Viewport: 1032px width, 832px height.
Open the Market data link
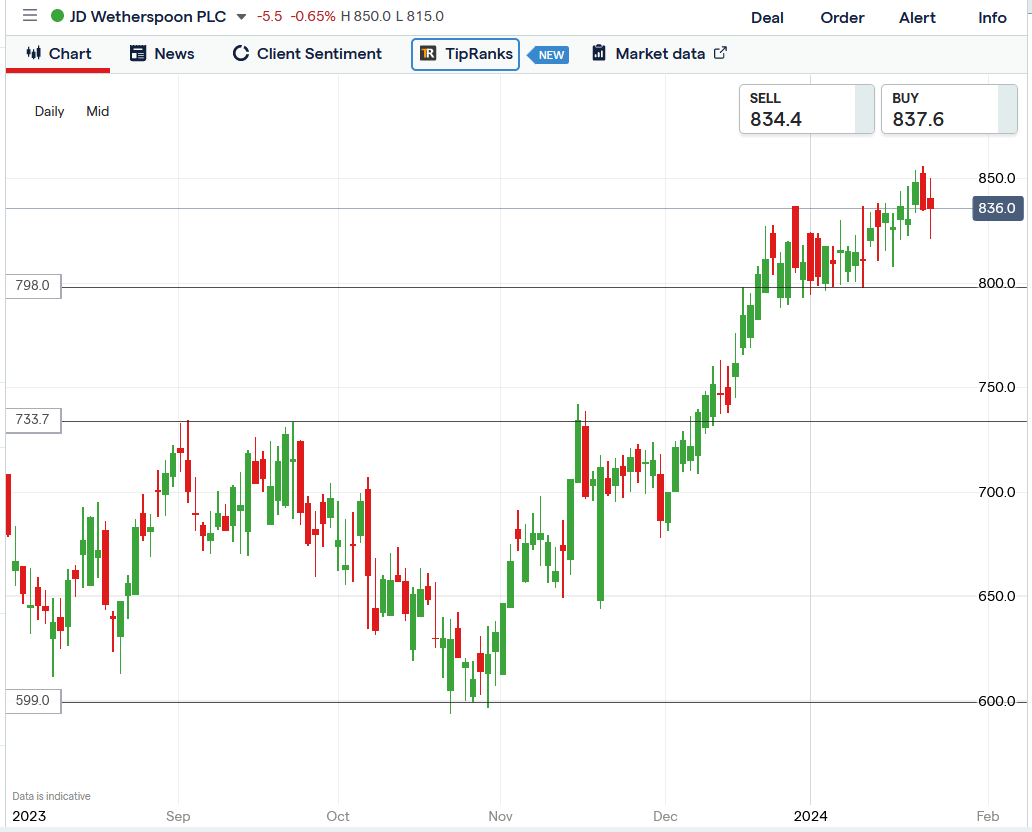point(659,53)
